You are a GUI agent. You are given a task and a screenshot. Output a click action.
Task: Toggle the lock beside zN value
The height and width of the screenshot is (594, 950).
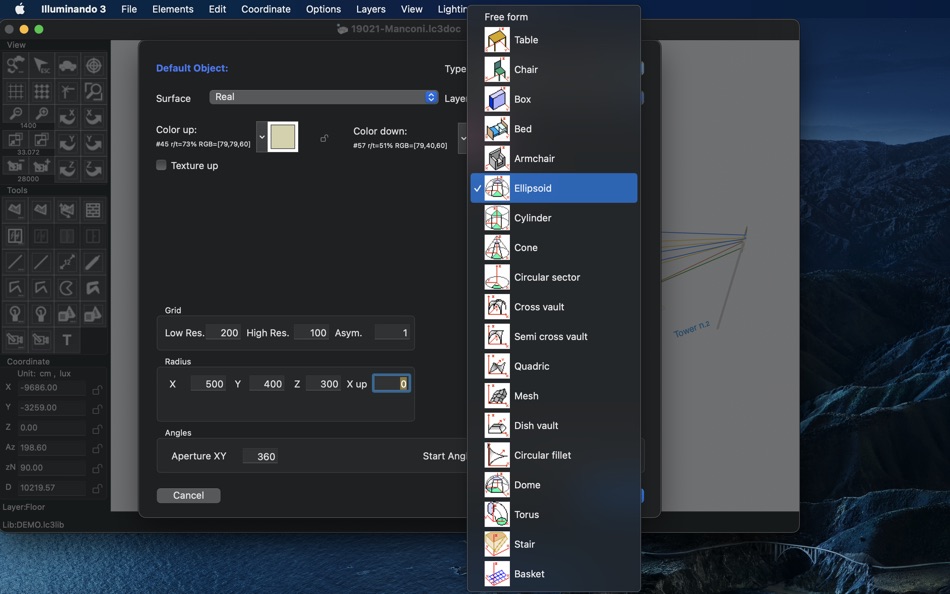pos(96,469)
